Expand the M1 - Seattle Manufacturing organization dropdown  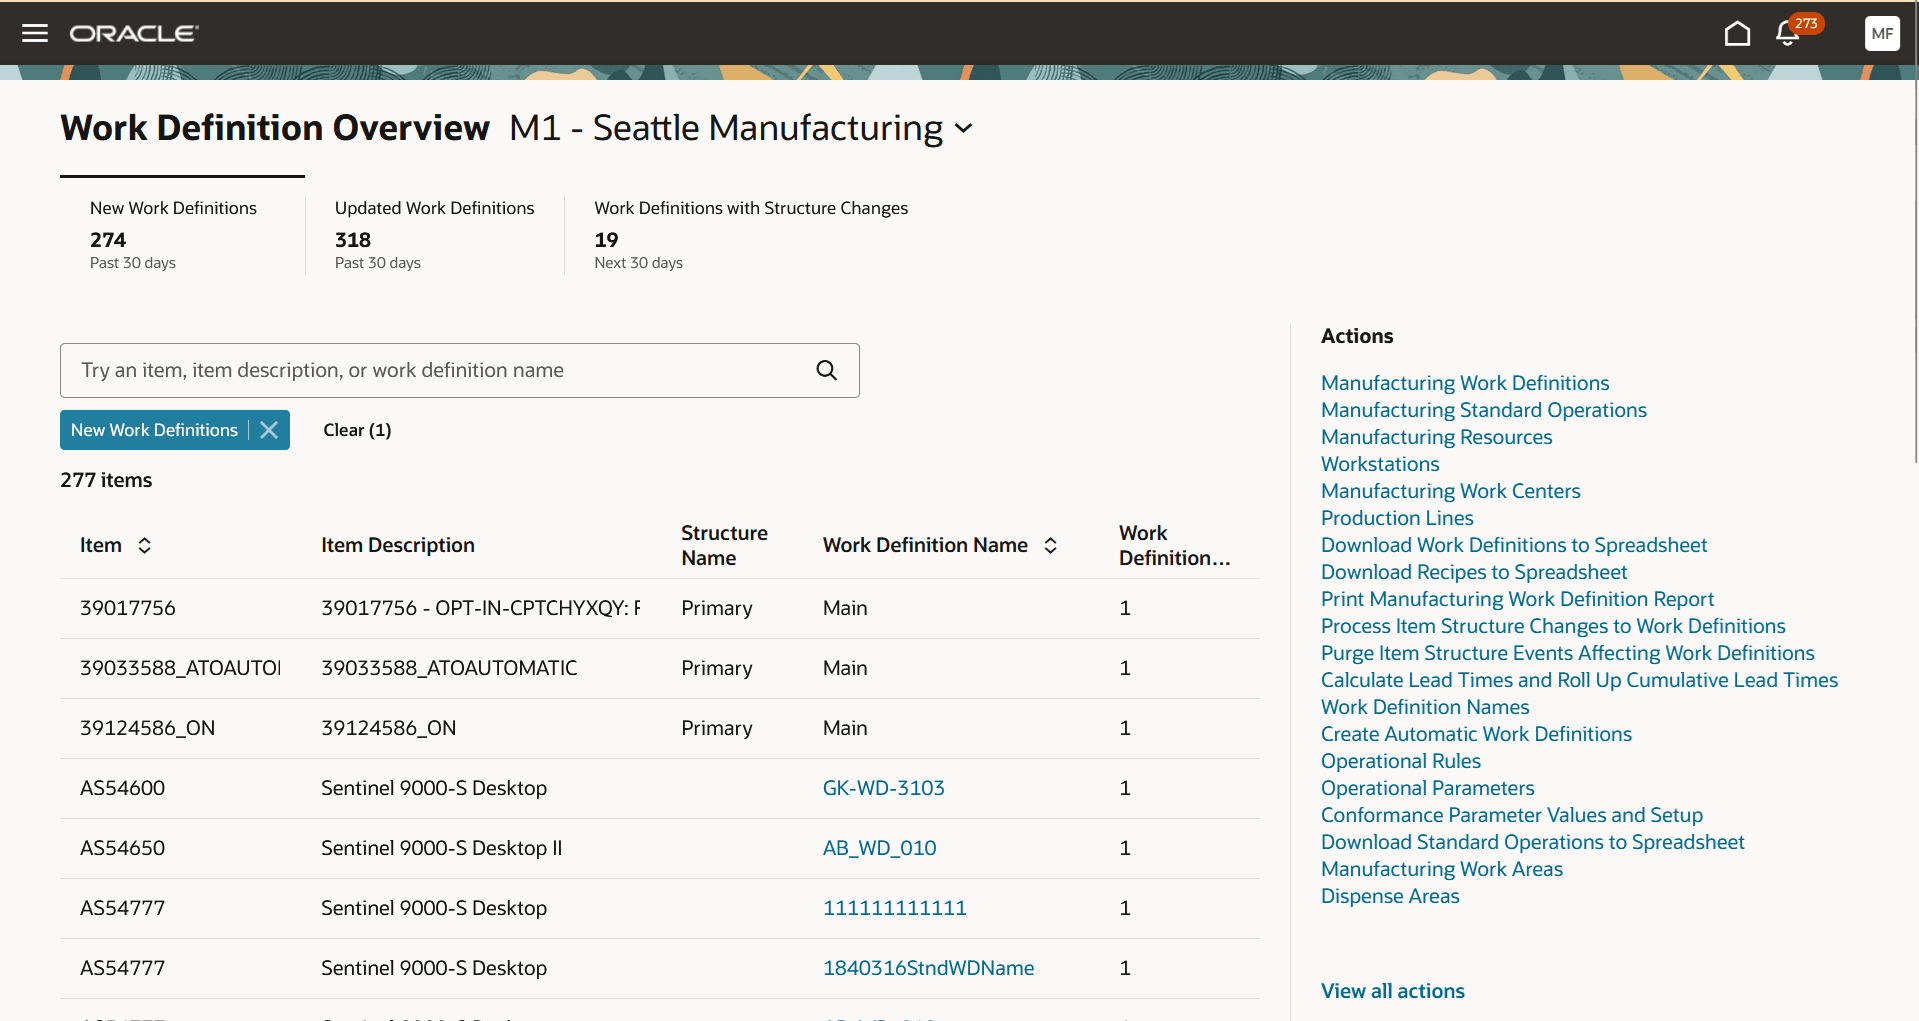click(963, 128)
